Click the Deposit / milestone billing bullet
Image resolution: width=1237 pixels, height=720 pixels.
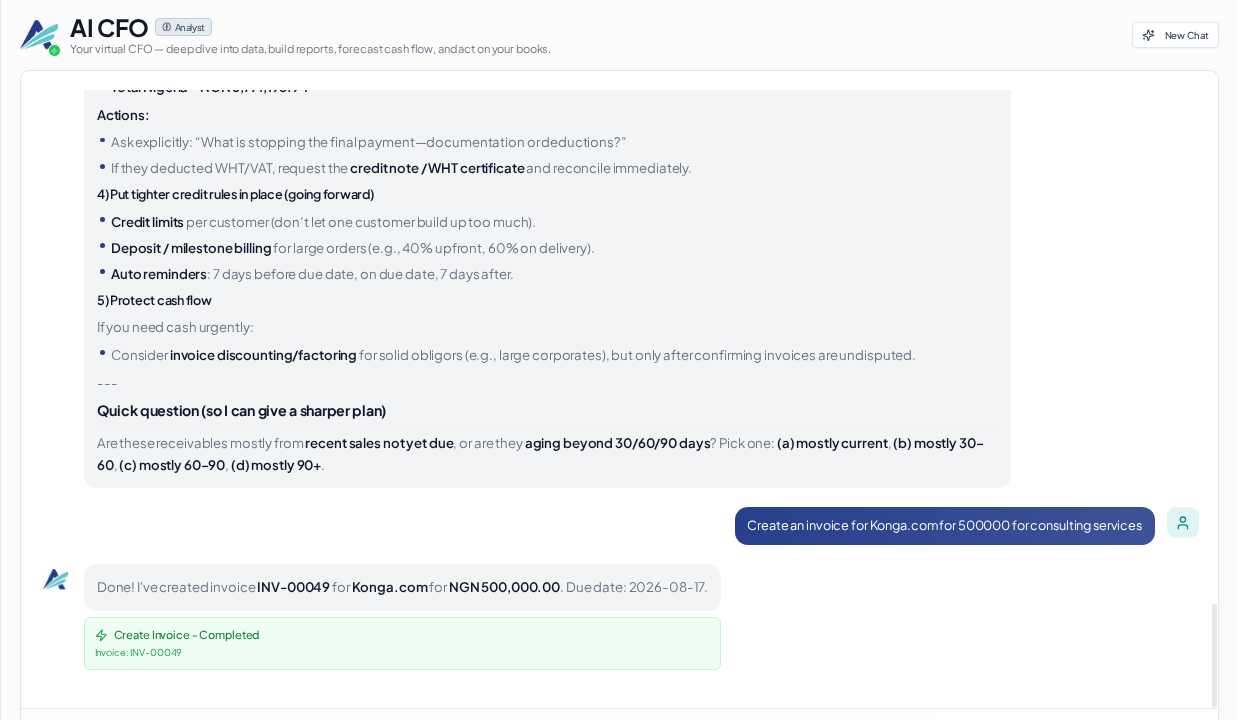pos(352,248)
